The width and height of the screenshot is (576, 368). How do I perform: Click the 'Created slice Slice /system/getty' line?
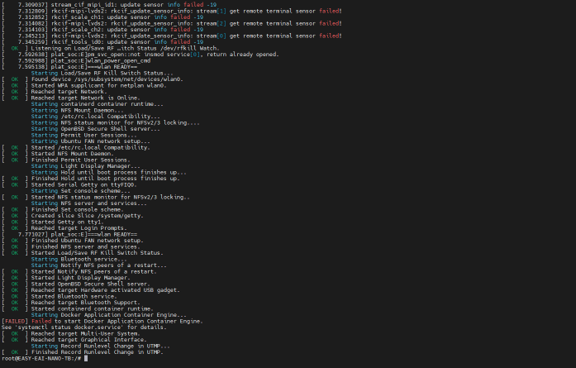(72, 216)
